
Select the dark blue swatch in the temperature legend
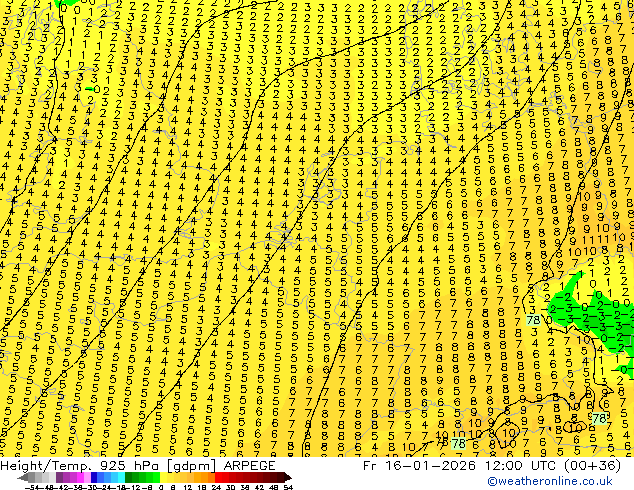[94, 477]
